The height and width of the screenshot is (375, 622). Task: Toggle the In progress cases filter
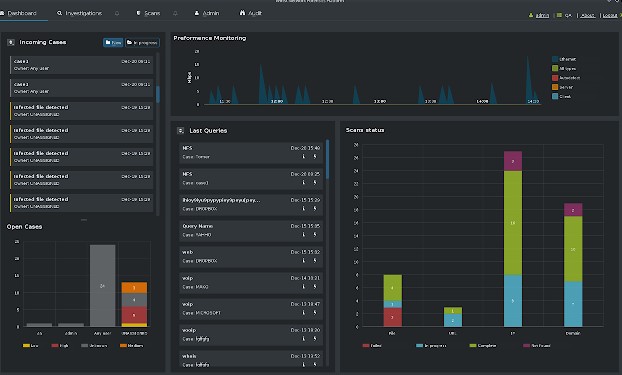pyautogui.click(x=142, y=42)
